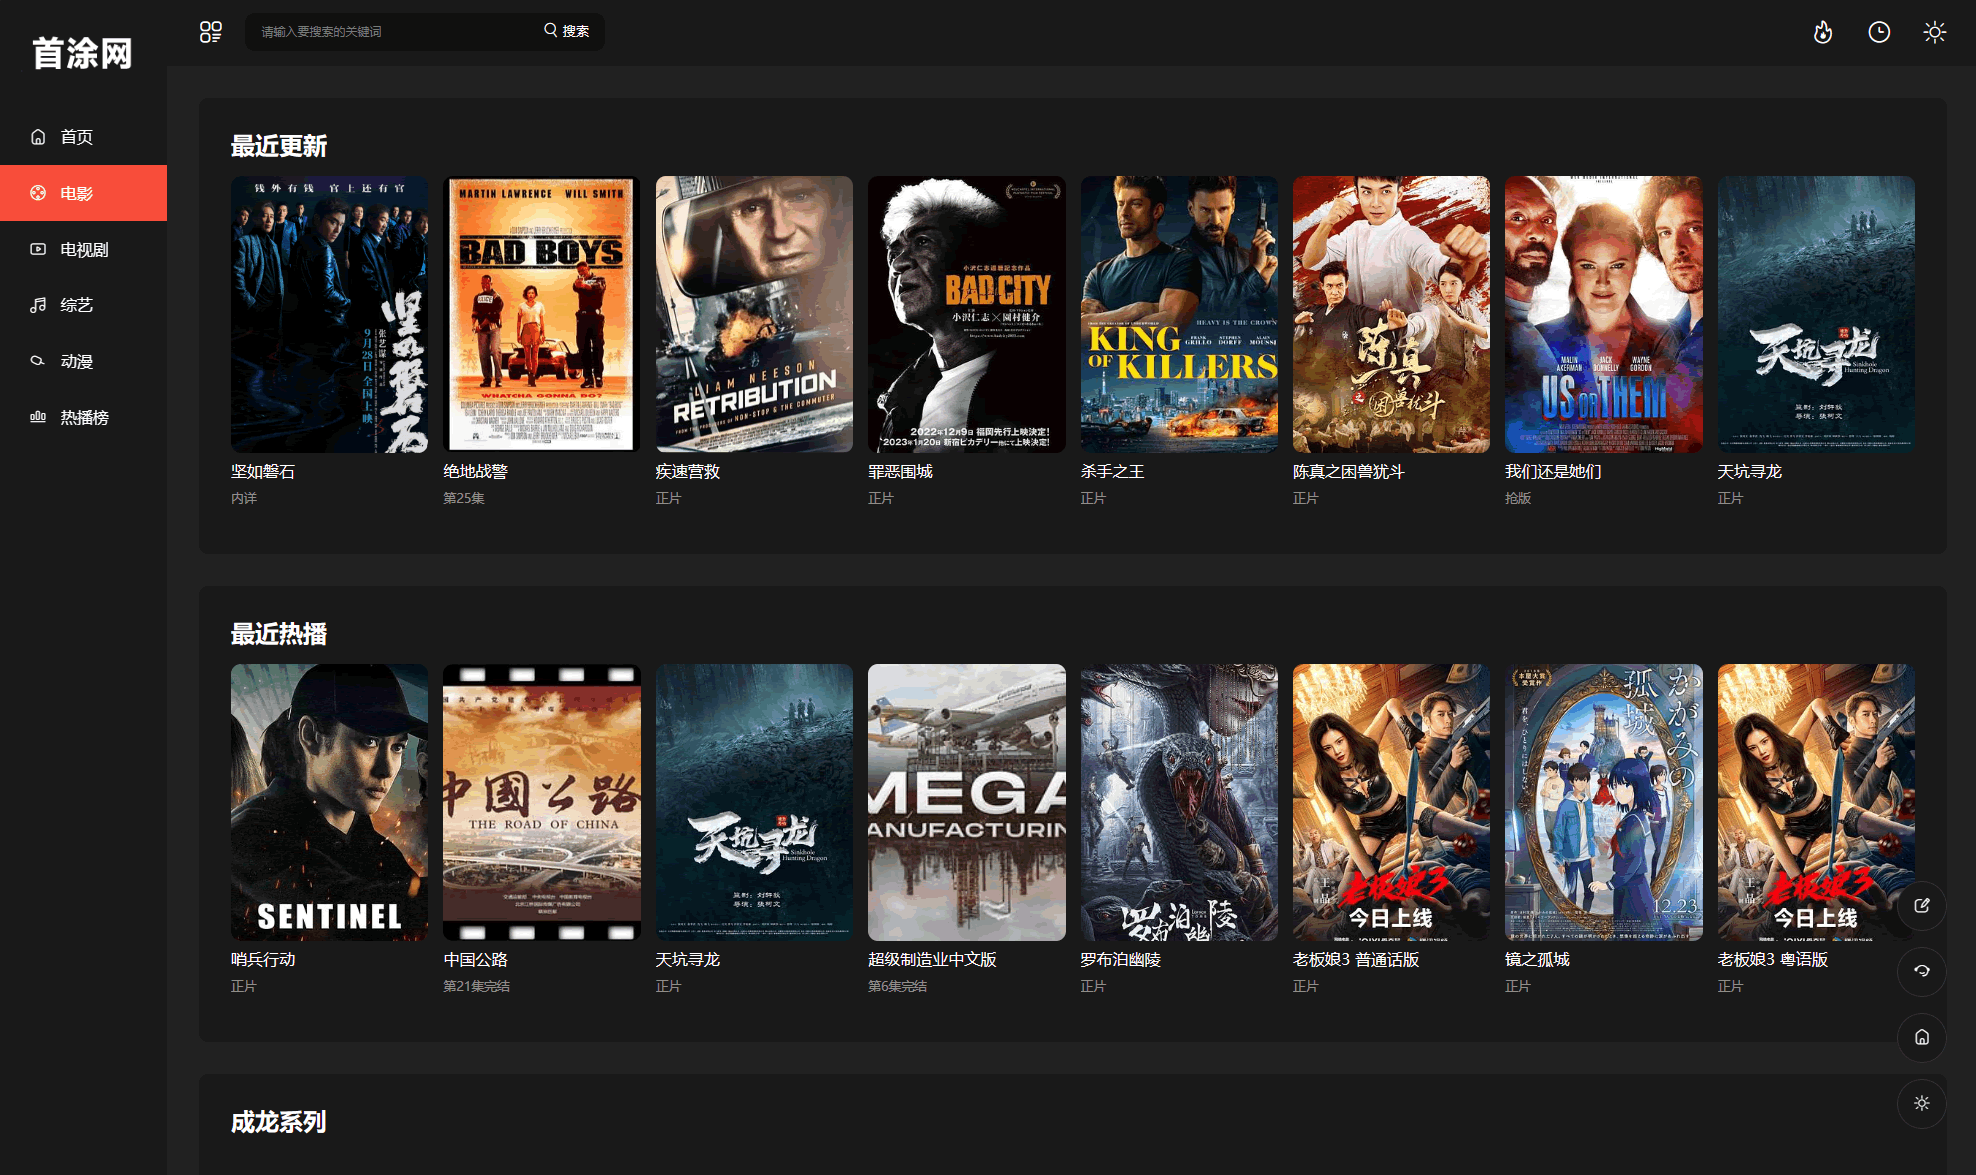
Task: Toggle theme with floating sun button
Action: click(x=1921, y=1103)
